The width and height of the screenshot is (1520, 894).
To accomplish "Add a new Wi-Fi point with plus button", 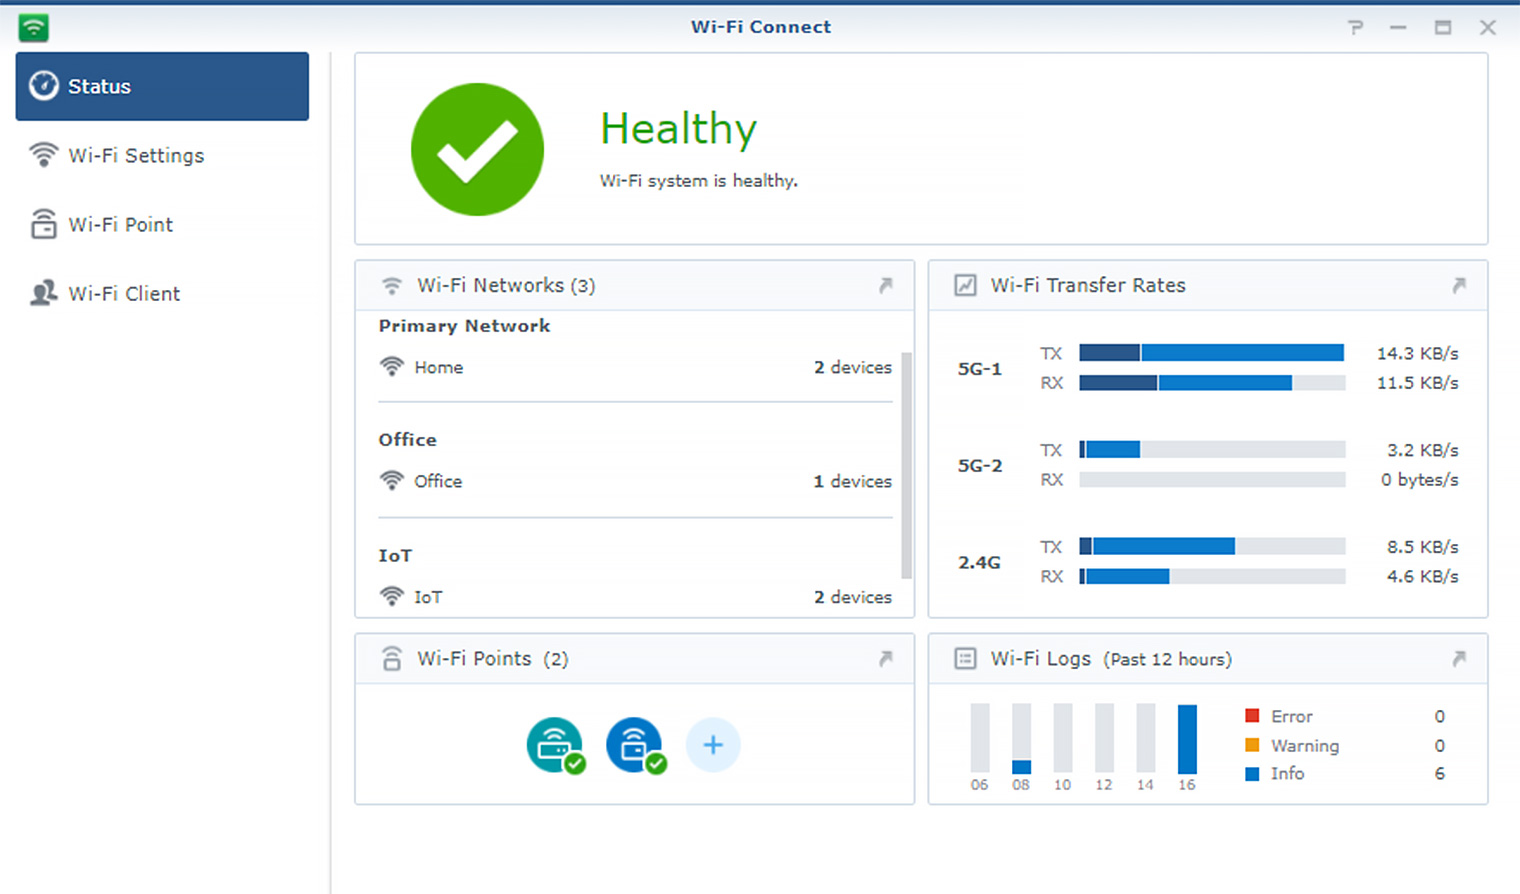I will (713, 745).
